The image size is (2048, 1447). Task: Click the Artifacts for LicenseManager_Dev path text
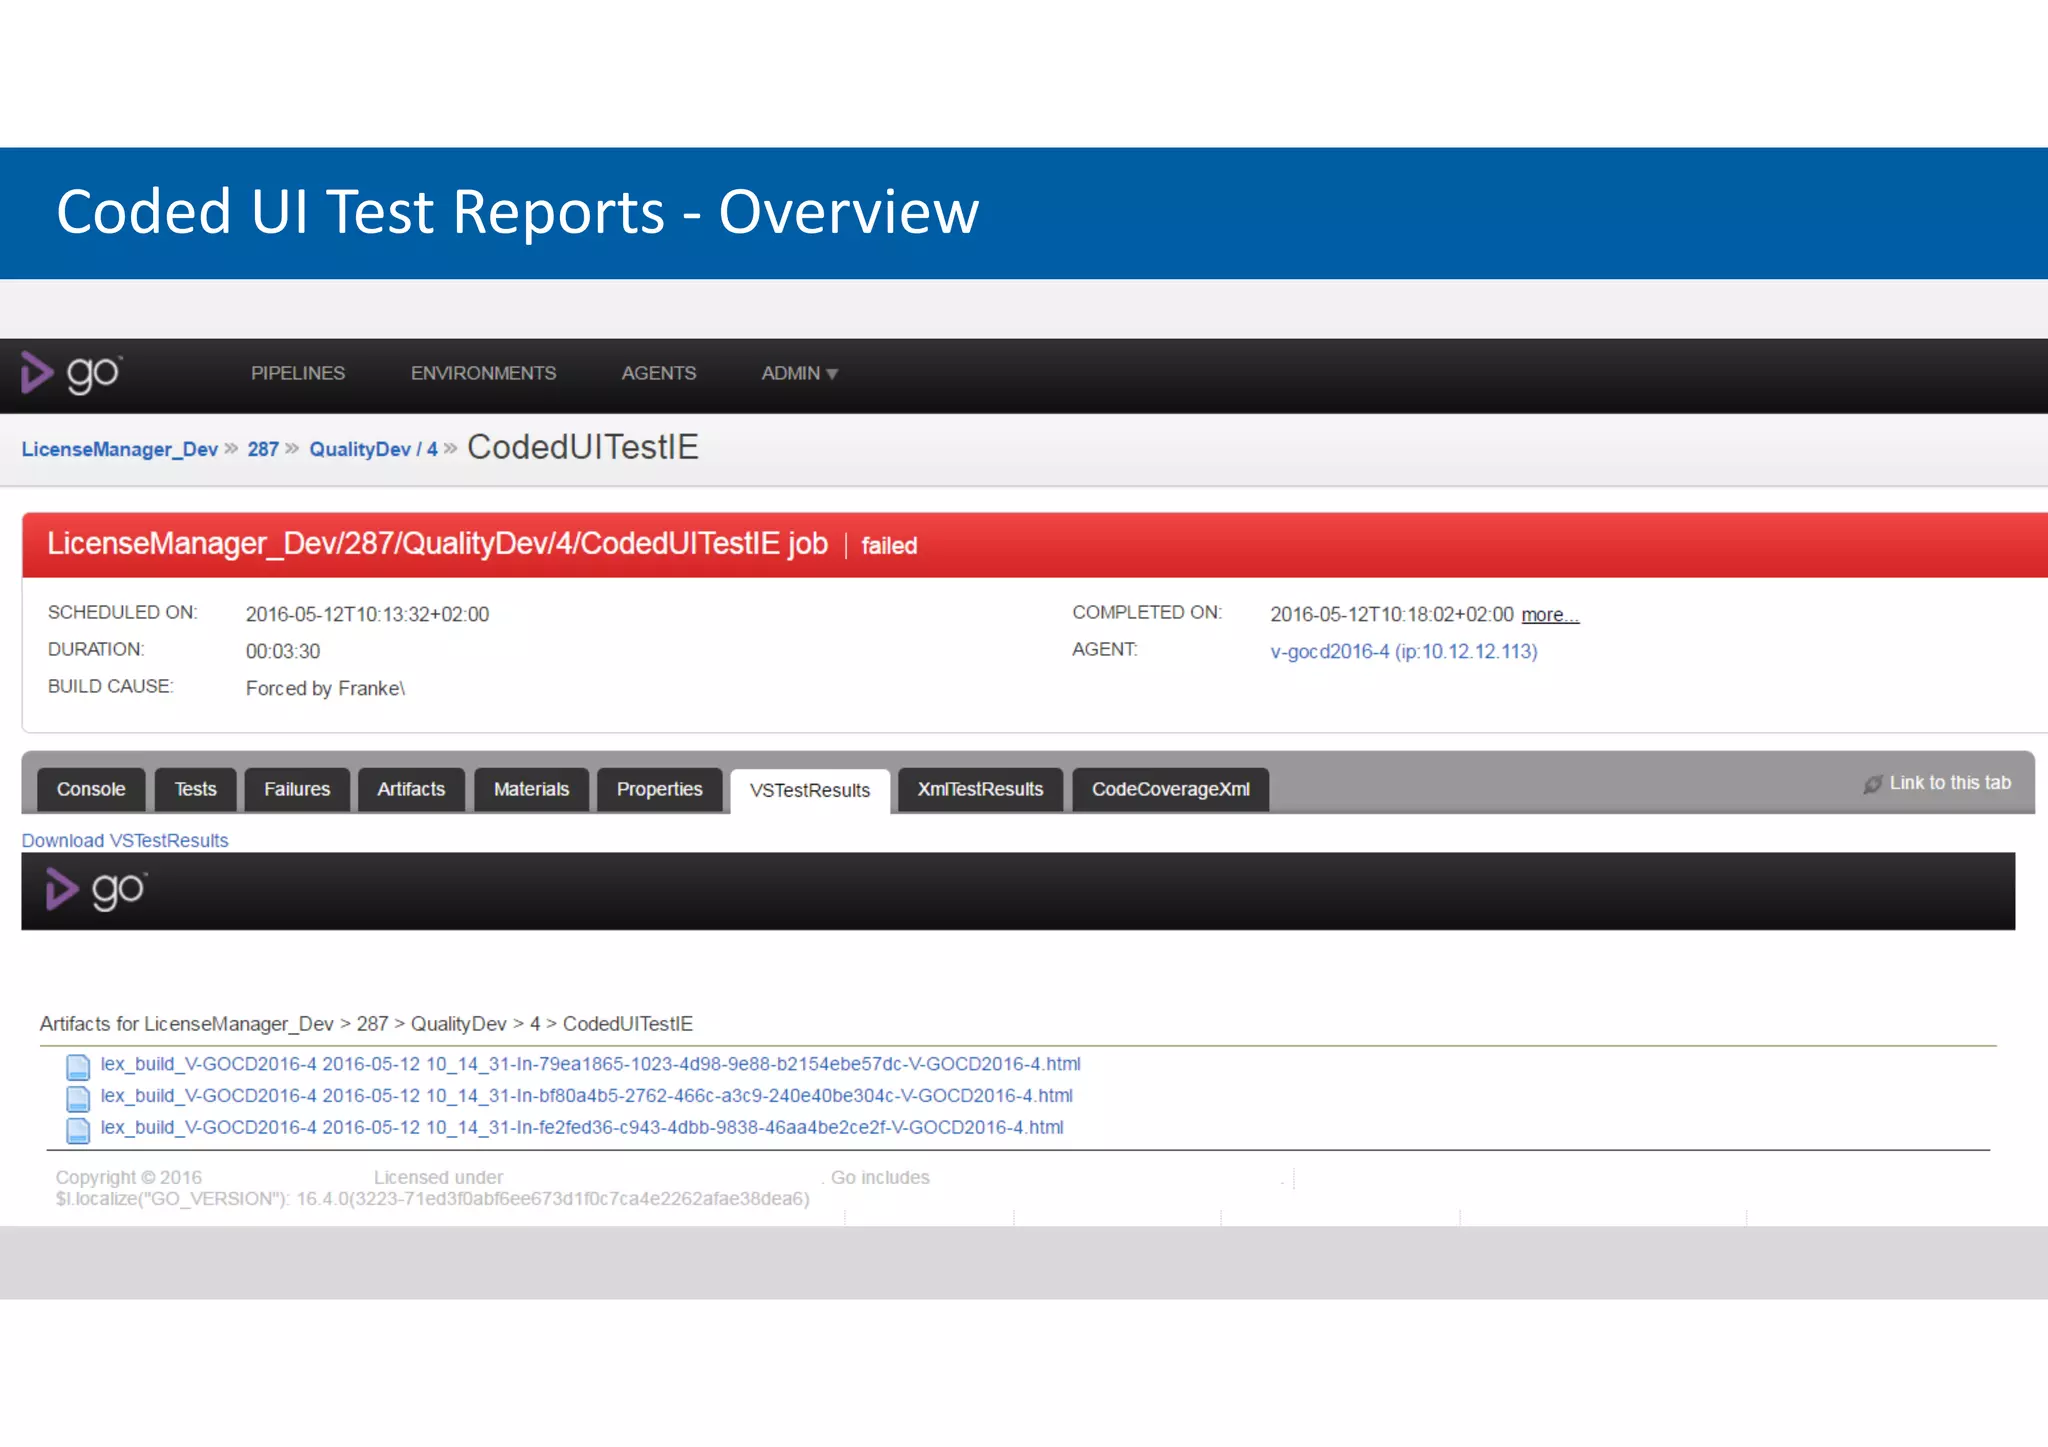tap(366, 1024)
